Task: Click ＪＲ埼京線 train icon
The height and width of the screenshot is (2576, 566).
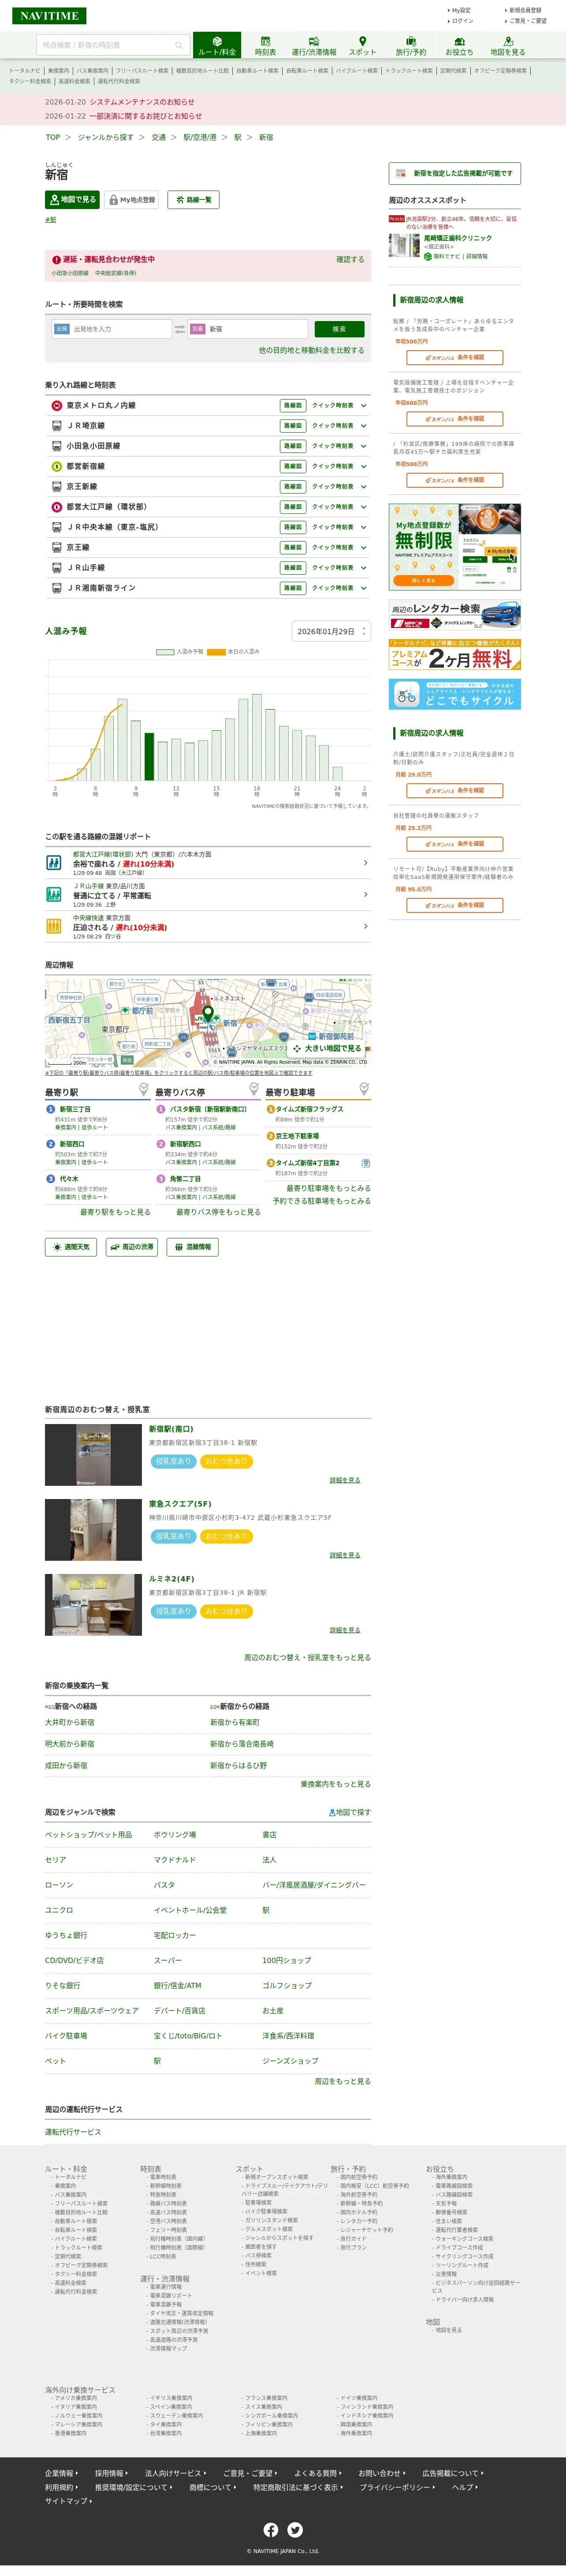Action: [x=57, y=426]
